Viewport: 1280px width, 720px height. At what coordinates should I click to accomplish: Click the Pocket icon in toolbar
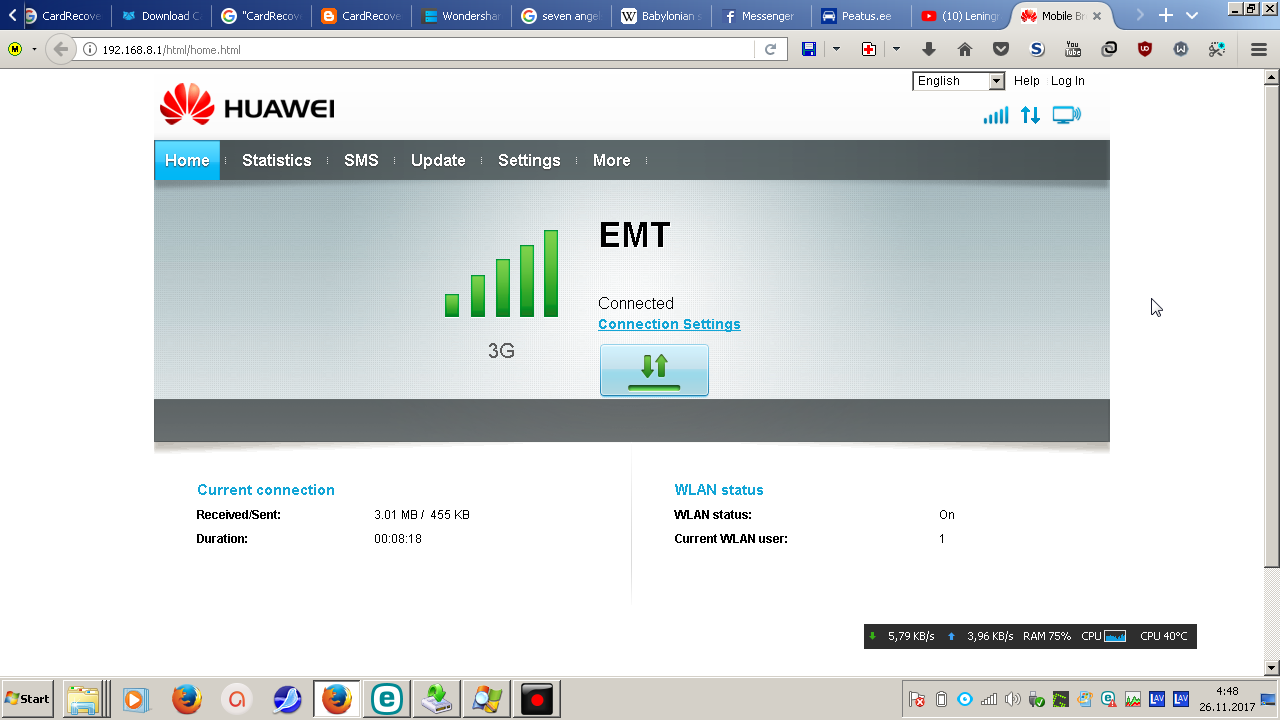tap(1001, 49)
